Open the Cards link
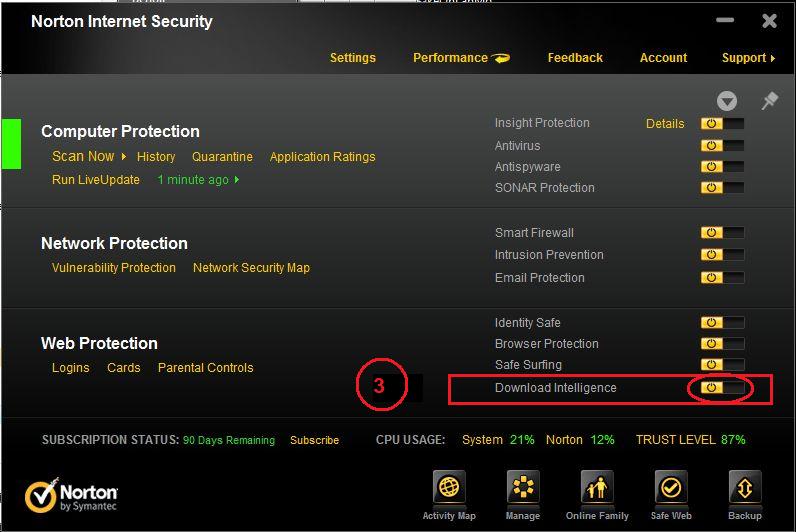This screenshot has width=796, height=532. [123, 368]
